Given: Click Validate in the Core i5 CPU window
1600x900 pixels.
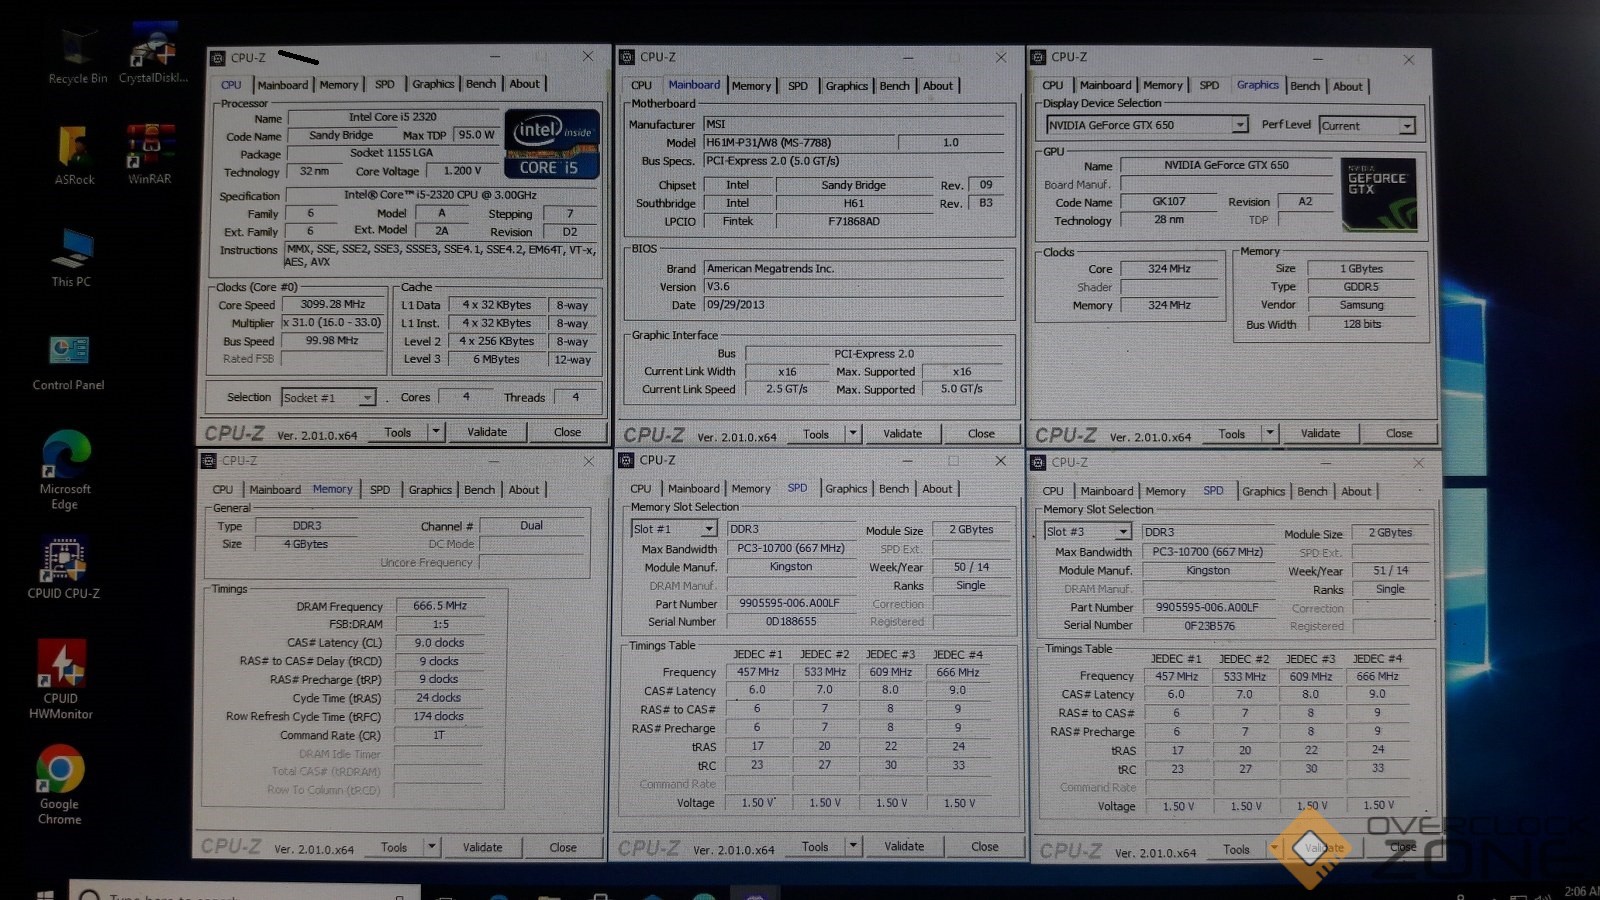Looking at the screenshot, I should tap(487, 432).
